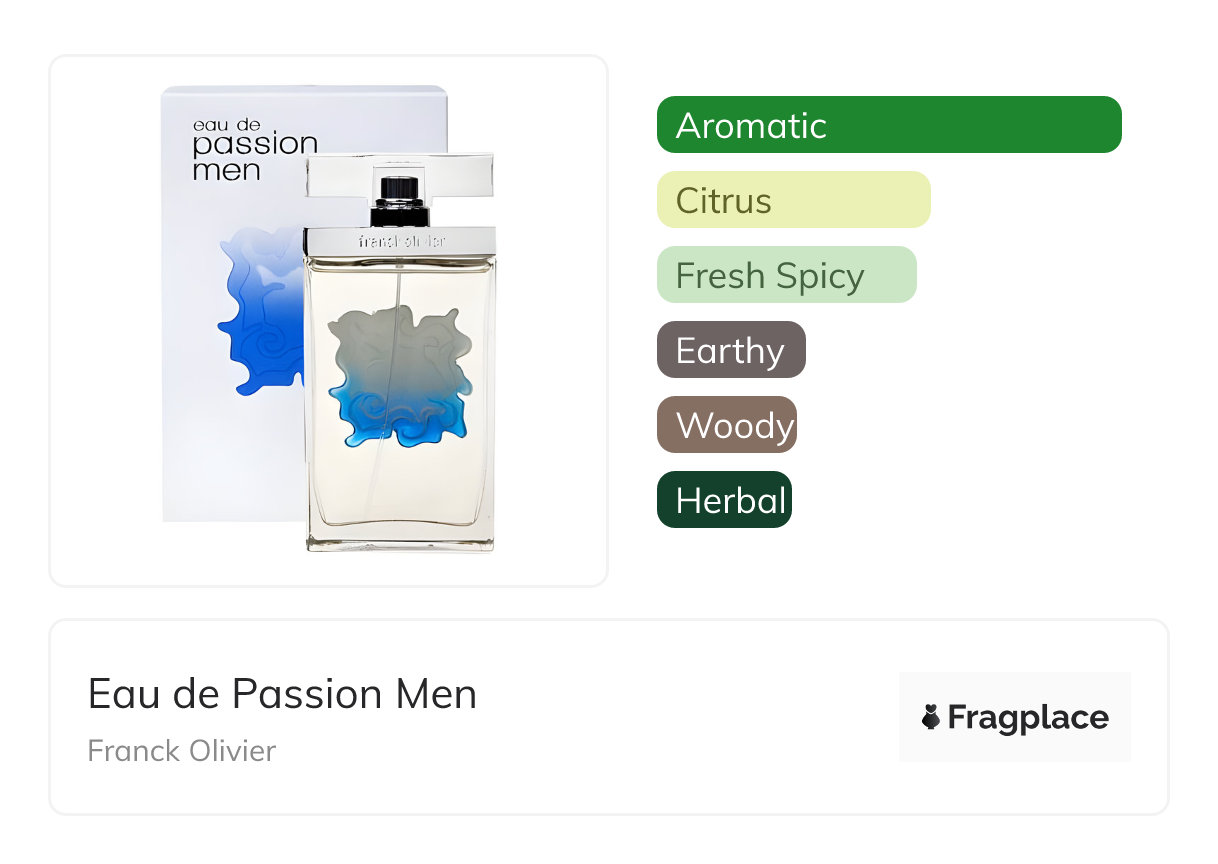Click the franck olivier engraving on the bottle collar
This screenshot has height=864, width=1218.
[x=401, y=241]
